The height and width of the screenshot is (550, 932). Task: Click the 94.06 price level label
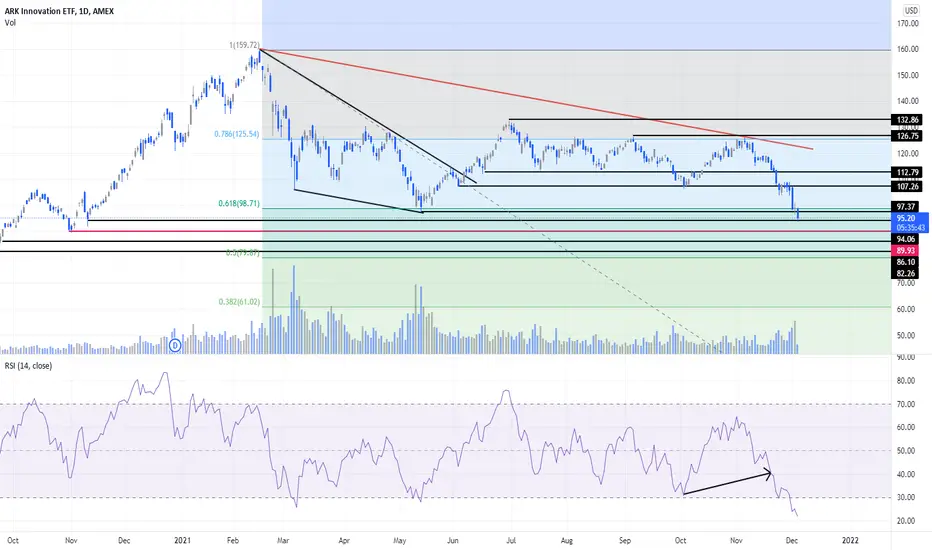pyautogui.click(x=906, y=239)
